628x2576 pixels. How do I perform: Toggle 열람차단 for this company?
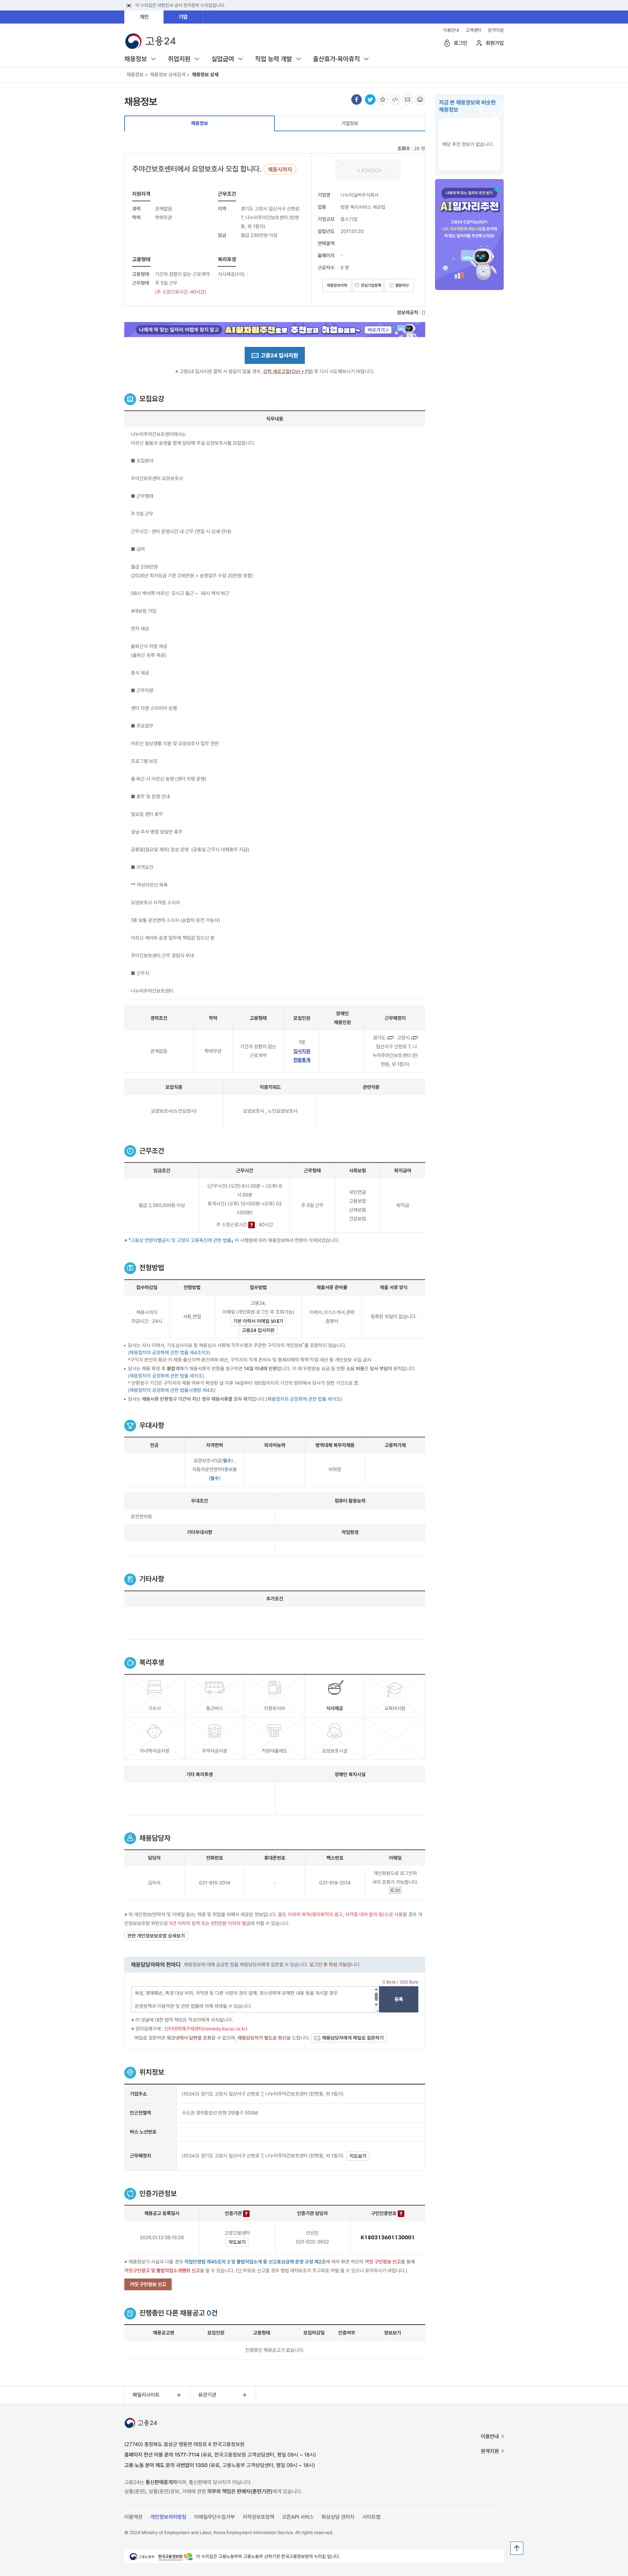399,285
